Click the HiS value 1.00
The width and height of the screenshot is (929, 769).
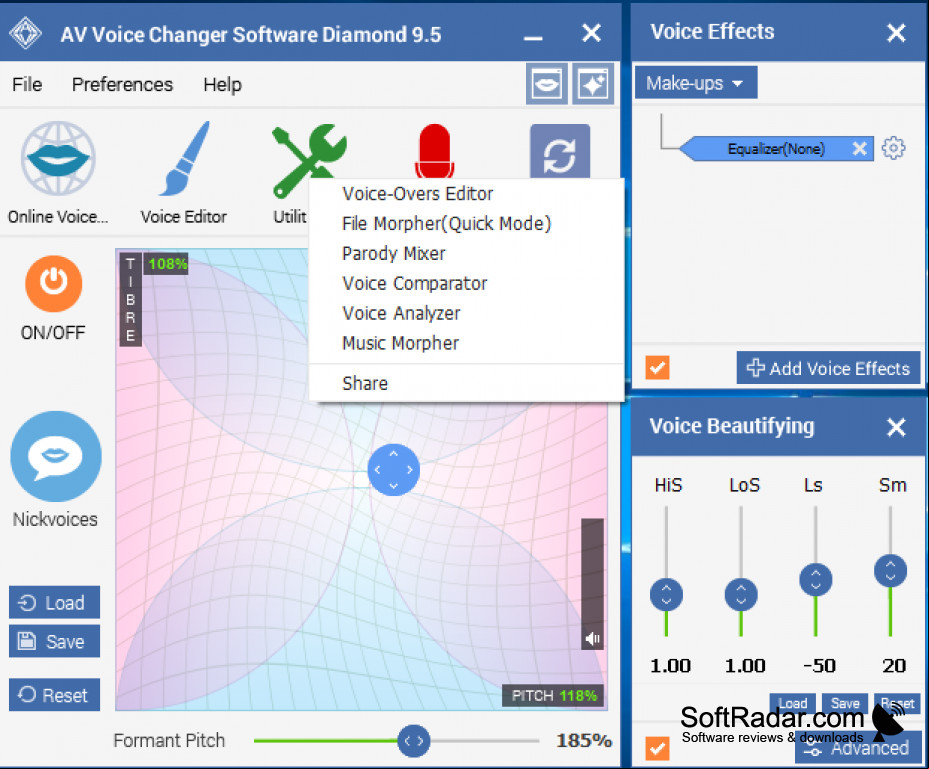click(x=670, y=666)
